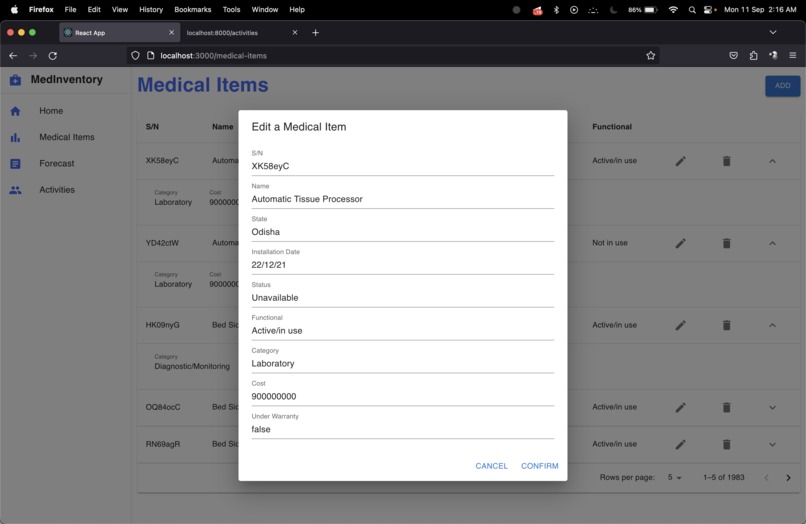This screenshot has width=806, height=524.
Task: Expand the OQ84ocC row details
Action: [772, 407]
